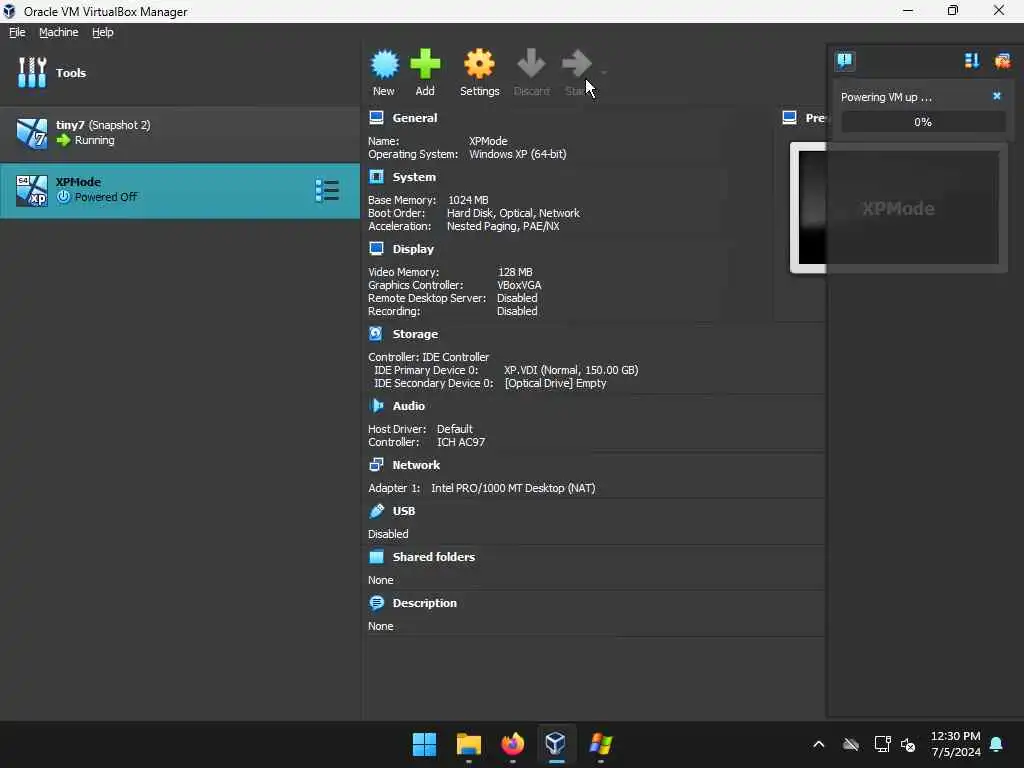Screen dimensions: 1024x768
Task: Click the Intel PRO/1000 adapter text
Action: (513, 488)
